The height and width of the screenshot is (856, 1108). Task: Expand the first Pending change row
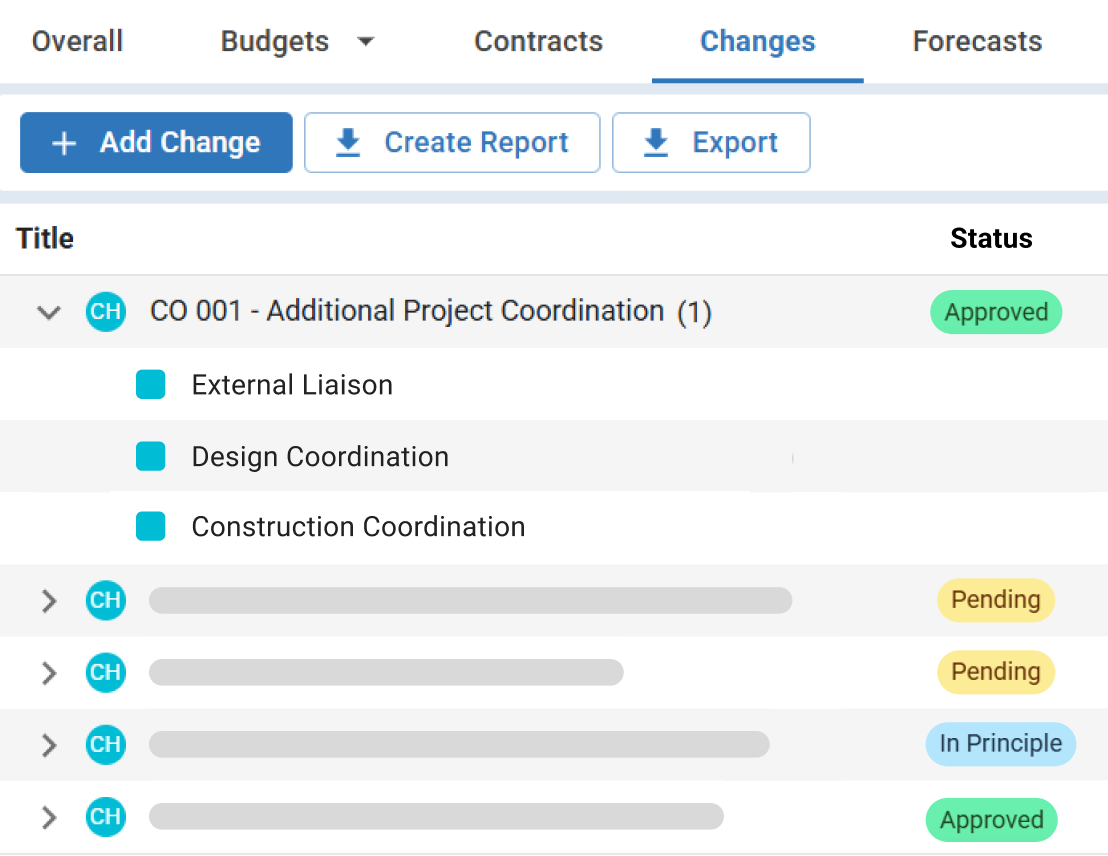pyautogui.click(x=48, y=600)
